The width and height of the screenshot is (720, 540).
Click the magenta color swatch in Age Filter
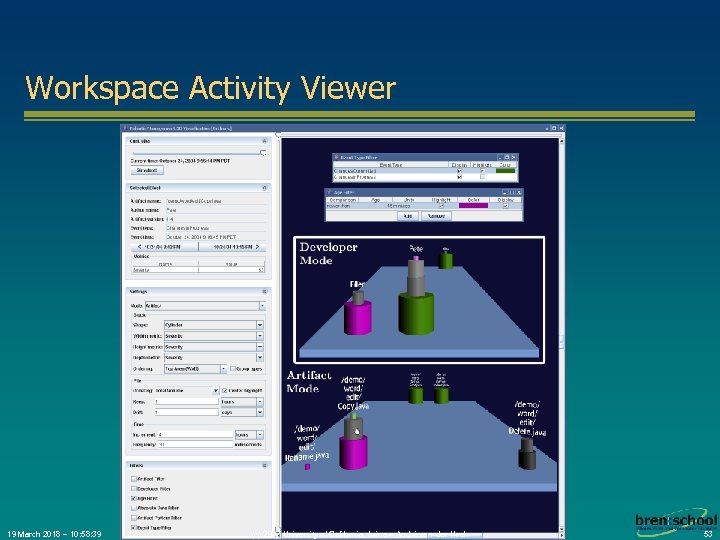pyautogui.click(x=473, y=206)
